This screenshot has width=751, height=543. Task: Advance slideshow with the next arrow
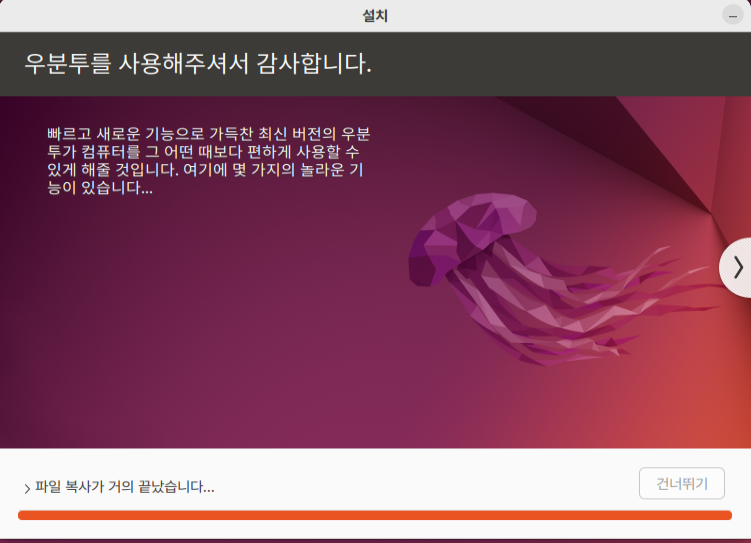[737, 267]
